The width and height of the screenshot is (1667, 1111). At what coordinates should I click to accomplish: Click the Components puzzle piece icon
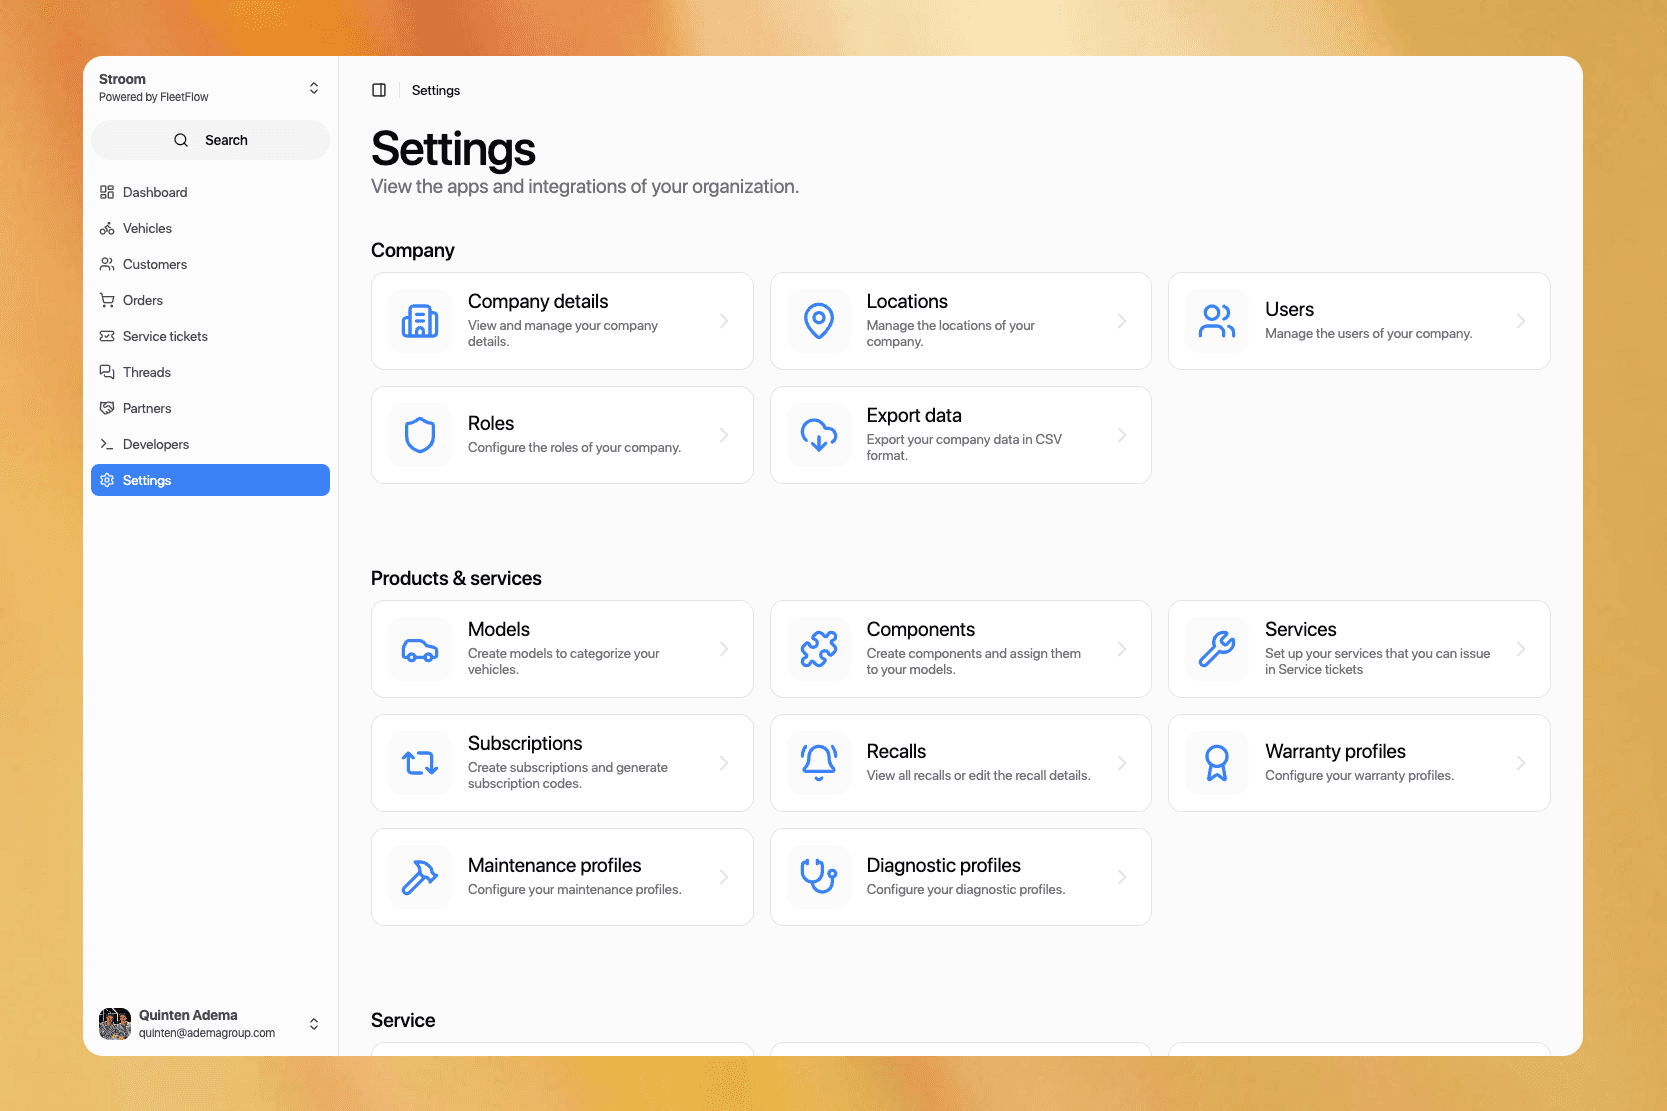point(819,649)
